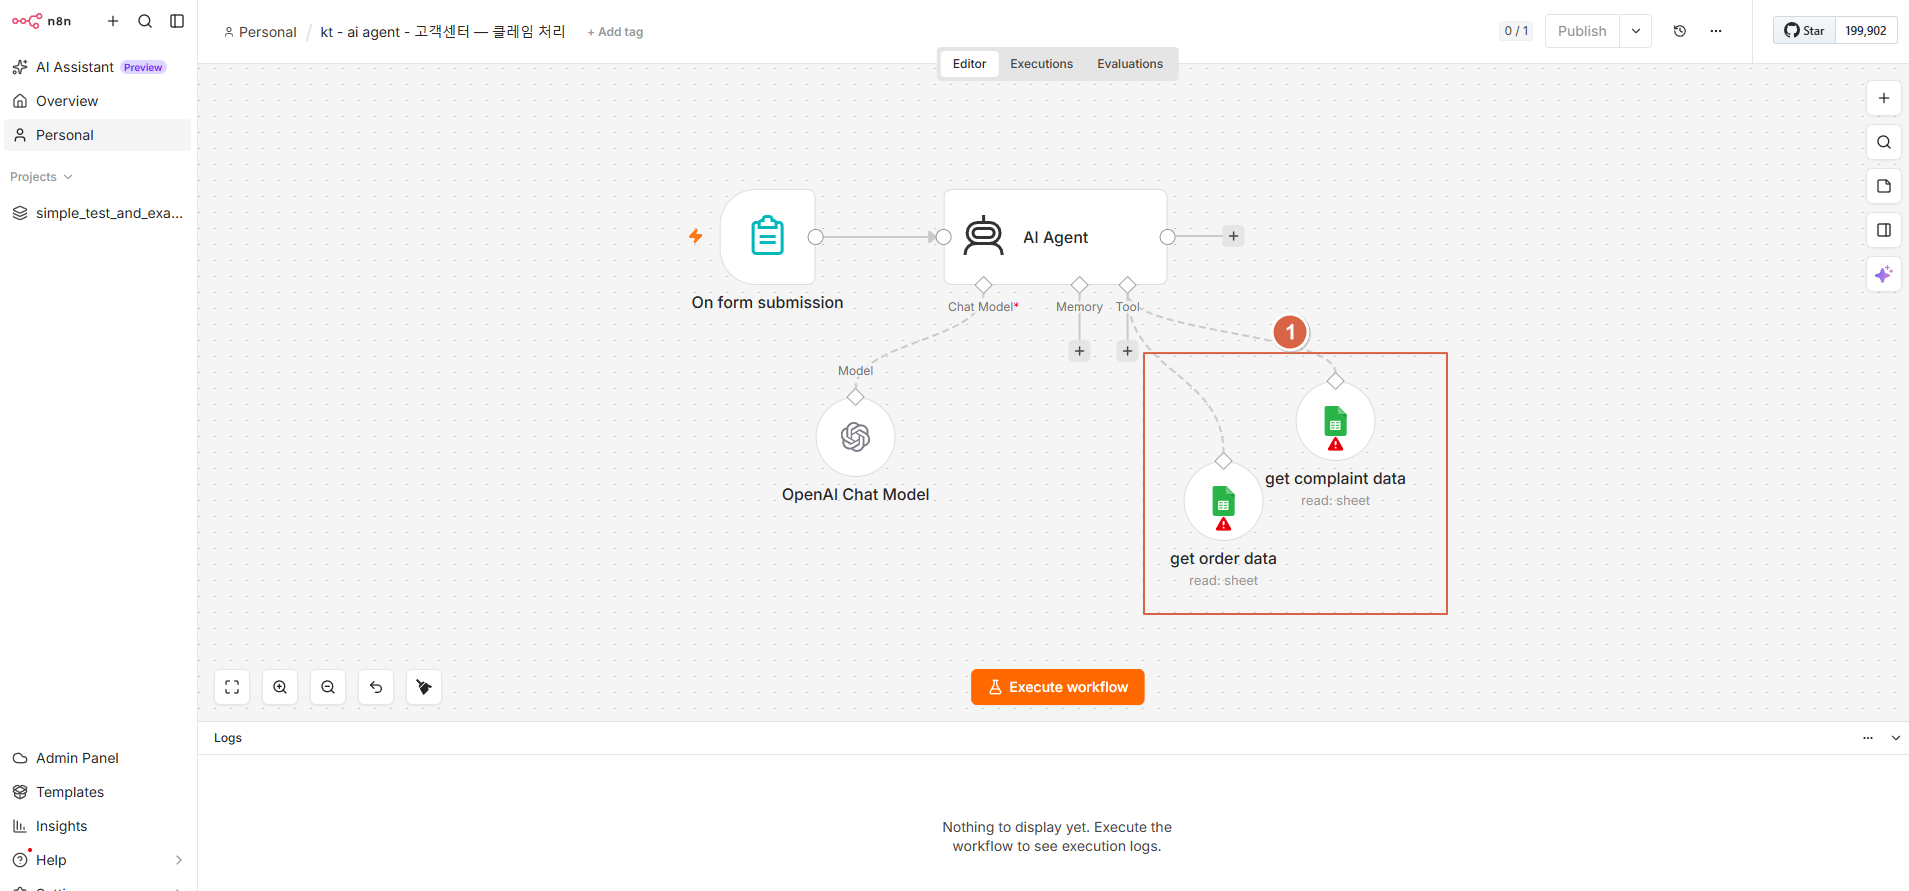Select the get complaint data sheet node
This screenshot has height=891, width=1909.
[1335, 421]
